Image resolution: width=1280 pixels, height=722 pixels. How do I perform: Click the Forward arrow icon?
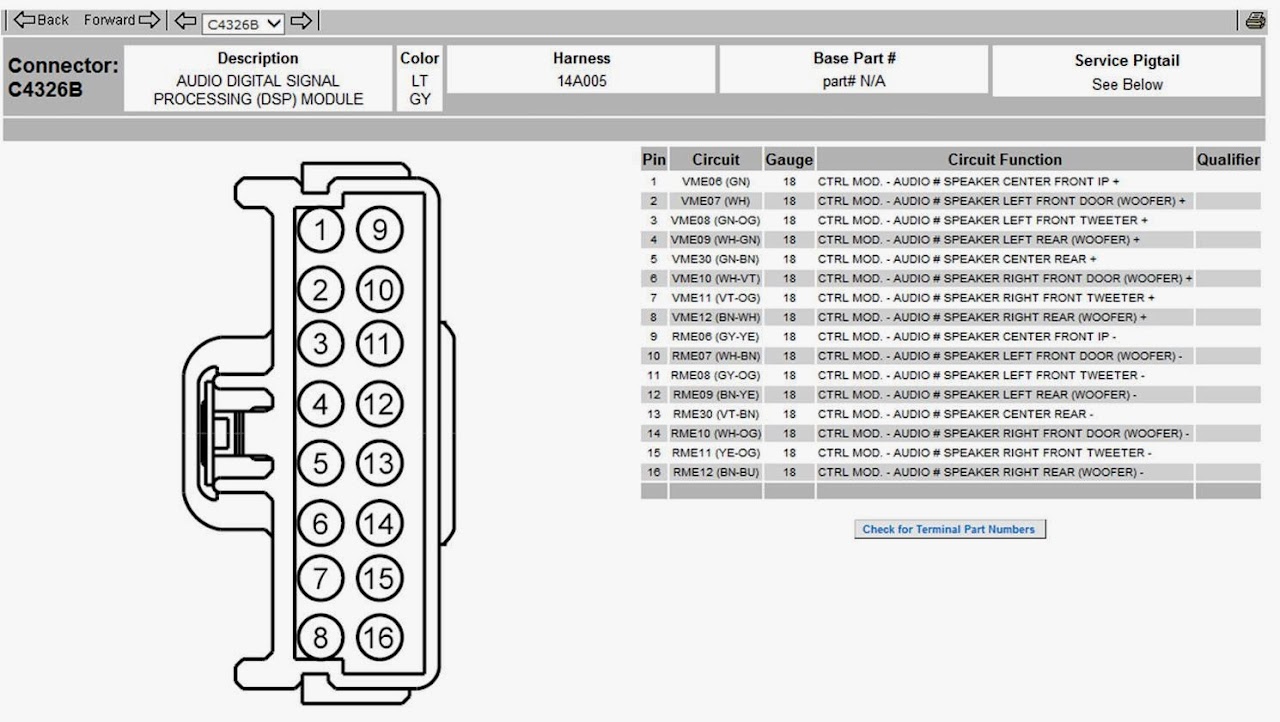pyautogui.click(x=148, y=20)
